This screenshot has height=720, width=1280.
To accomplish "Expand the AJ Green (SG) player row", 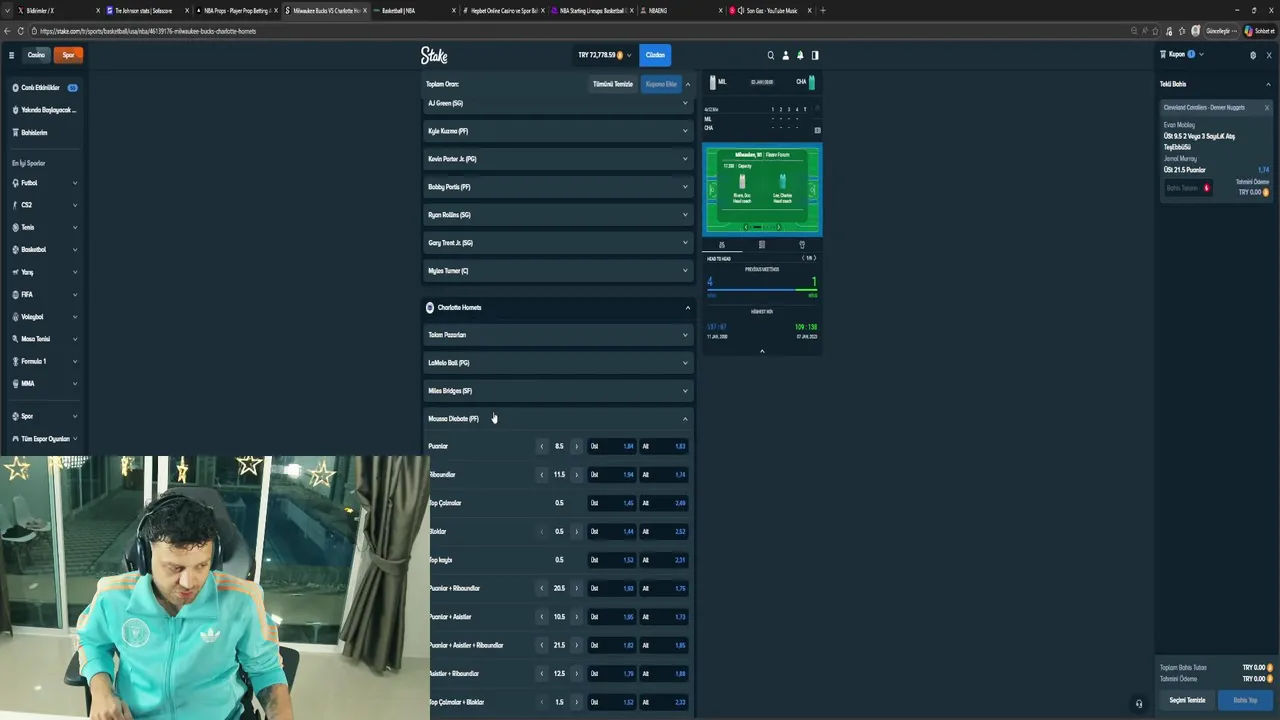I will click(557, 103).
